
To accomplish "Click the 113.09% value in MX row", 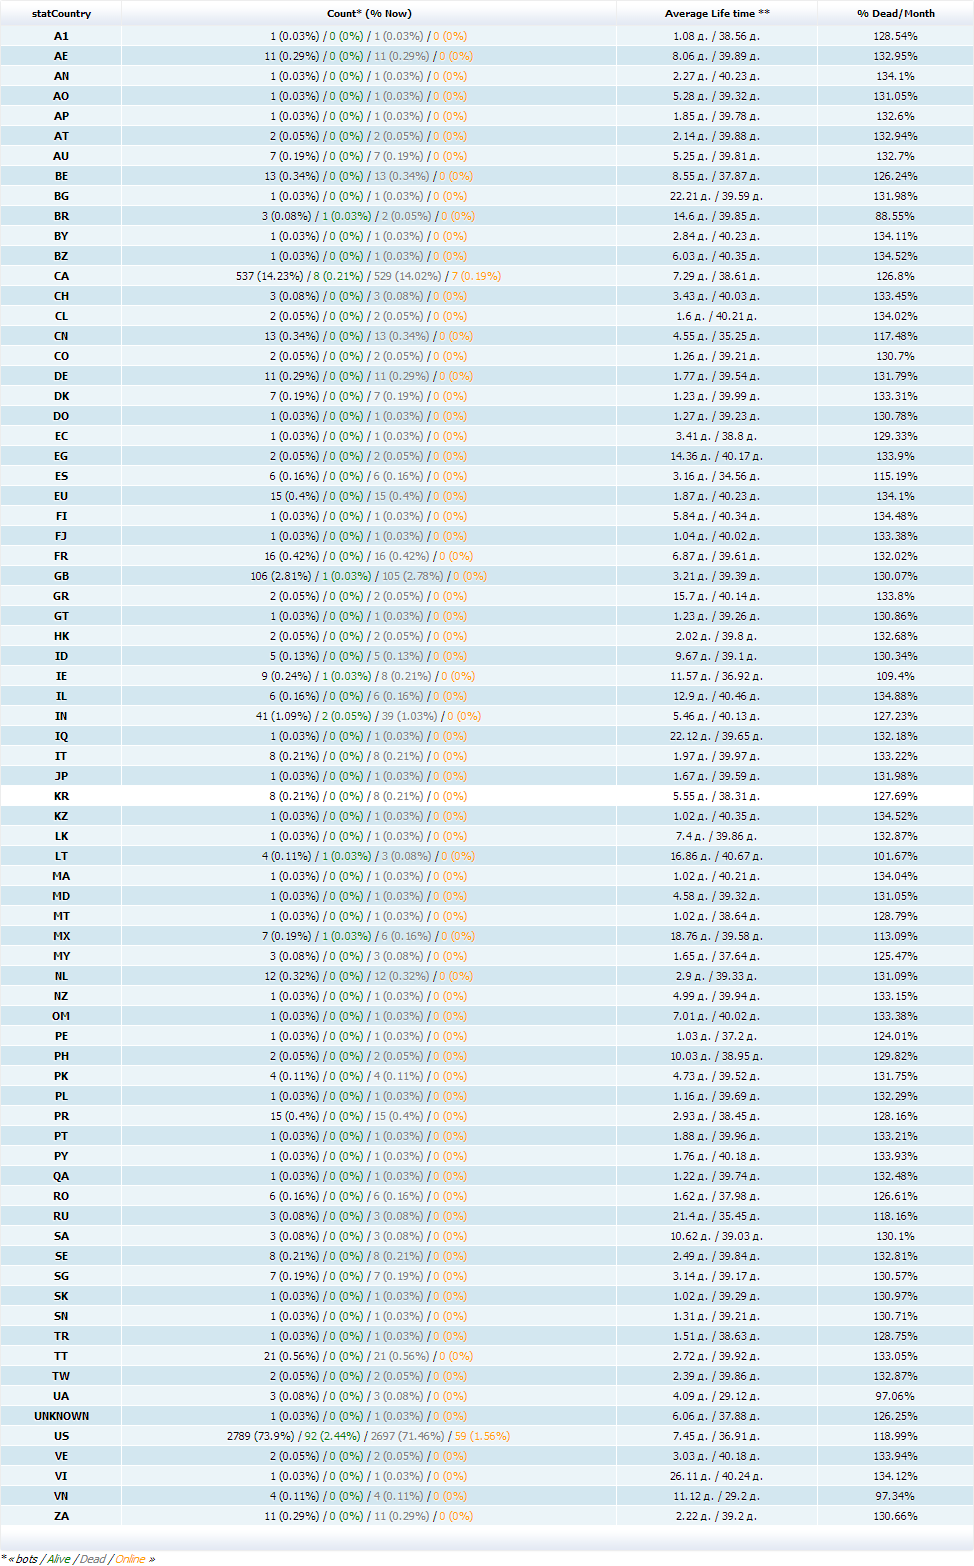I will [895, 936].
